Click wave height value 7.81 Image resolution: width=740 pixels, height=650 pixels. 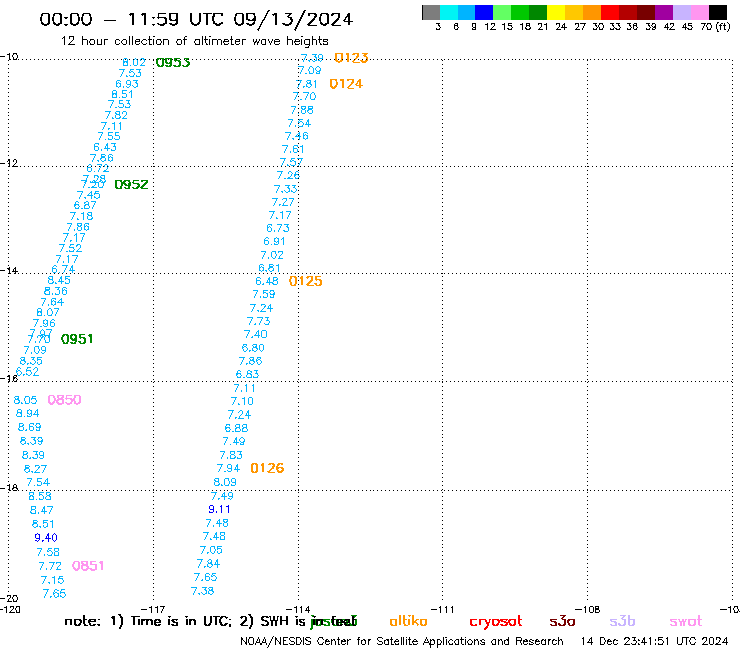(307, 84)
